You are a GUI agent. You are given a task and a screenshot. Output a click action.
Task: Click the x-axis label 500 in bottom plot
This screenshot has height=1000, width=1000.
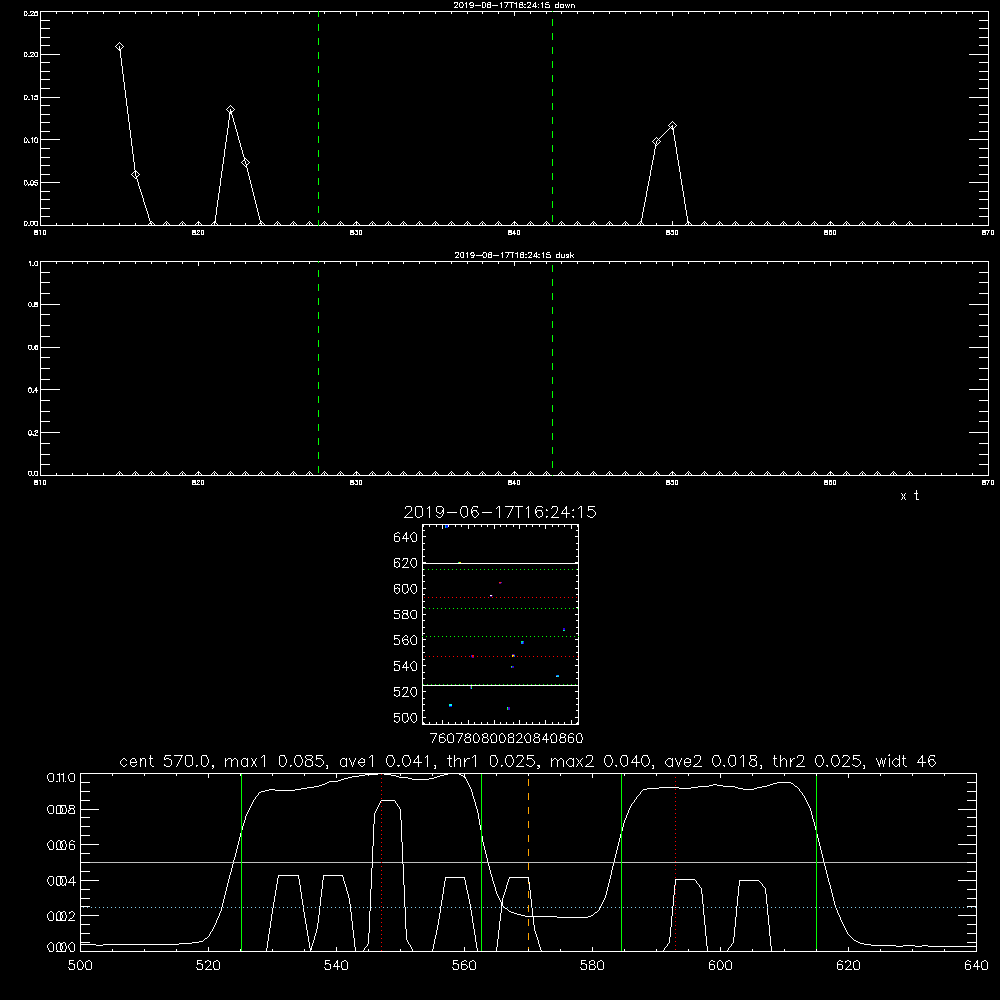click(80, 966)
